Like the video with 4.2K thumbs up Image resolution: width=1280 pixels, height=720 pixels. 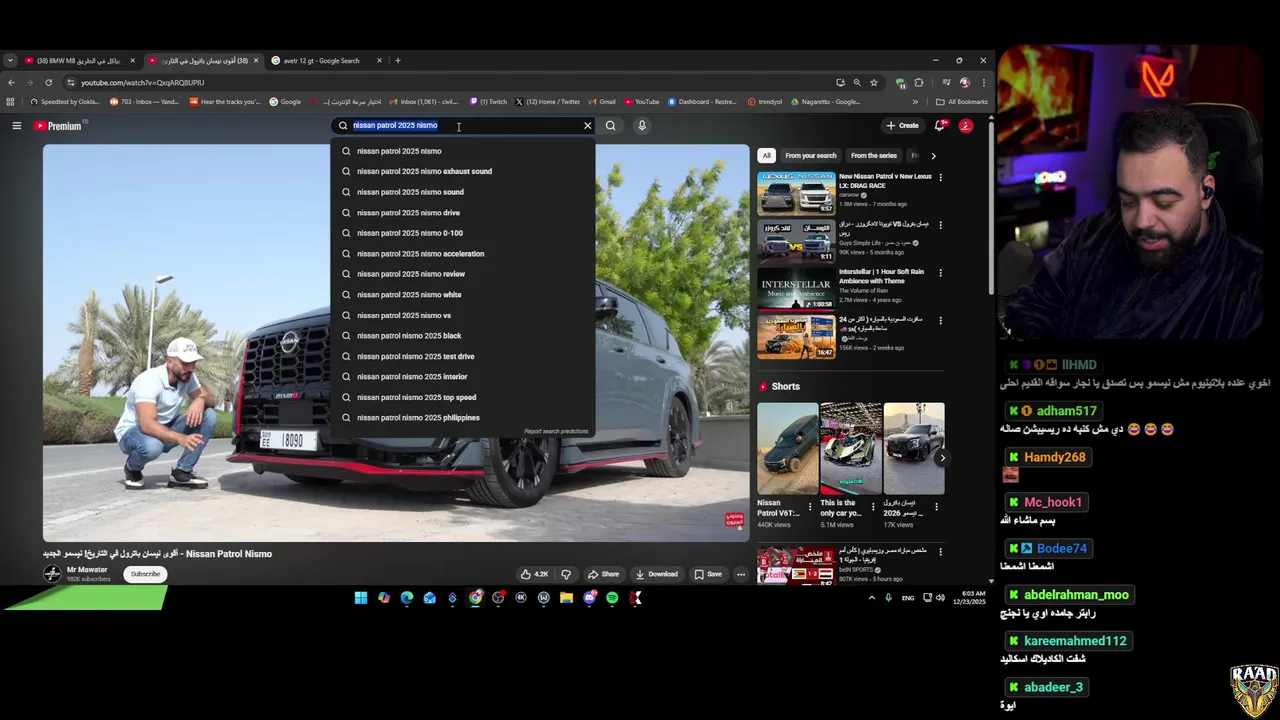pyautogui.click(x=534, y=574)
